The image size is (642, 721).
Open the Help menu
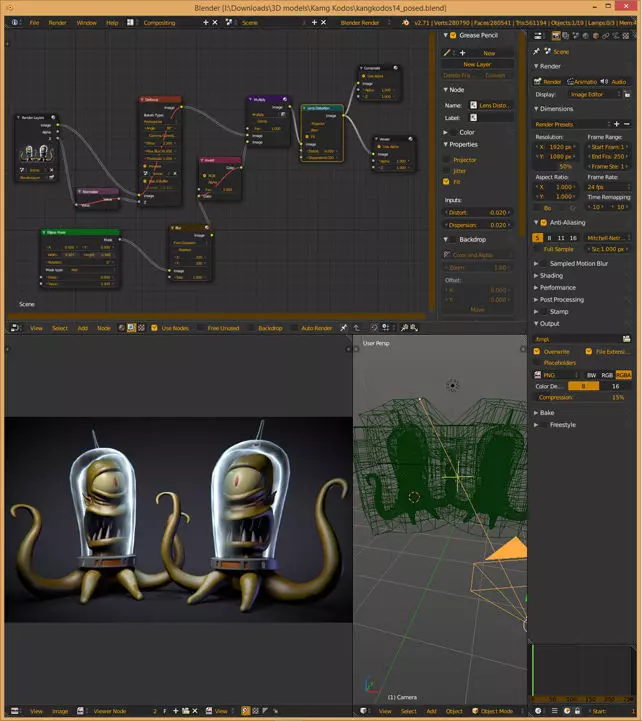112,23
